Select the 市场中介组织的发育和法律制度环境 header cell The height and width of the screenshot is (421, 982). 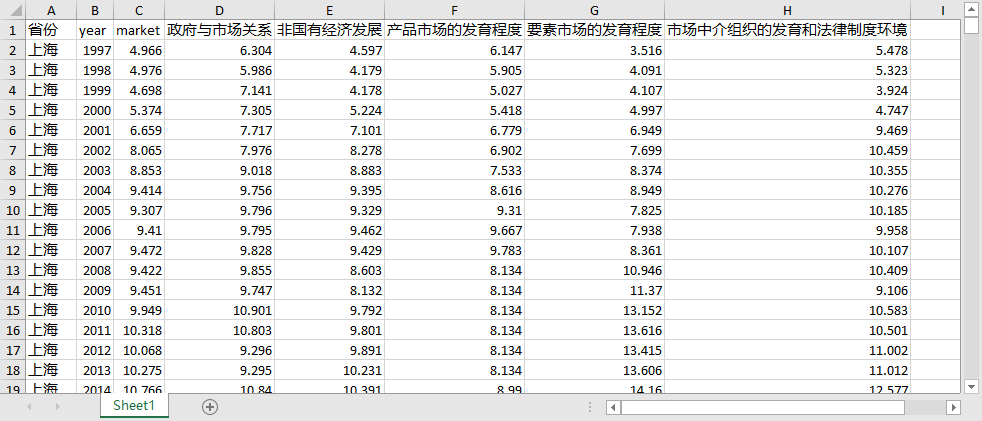pyautogui.click(x=788, y=29)
